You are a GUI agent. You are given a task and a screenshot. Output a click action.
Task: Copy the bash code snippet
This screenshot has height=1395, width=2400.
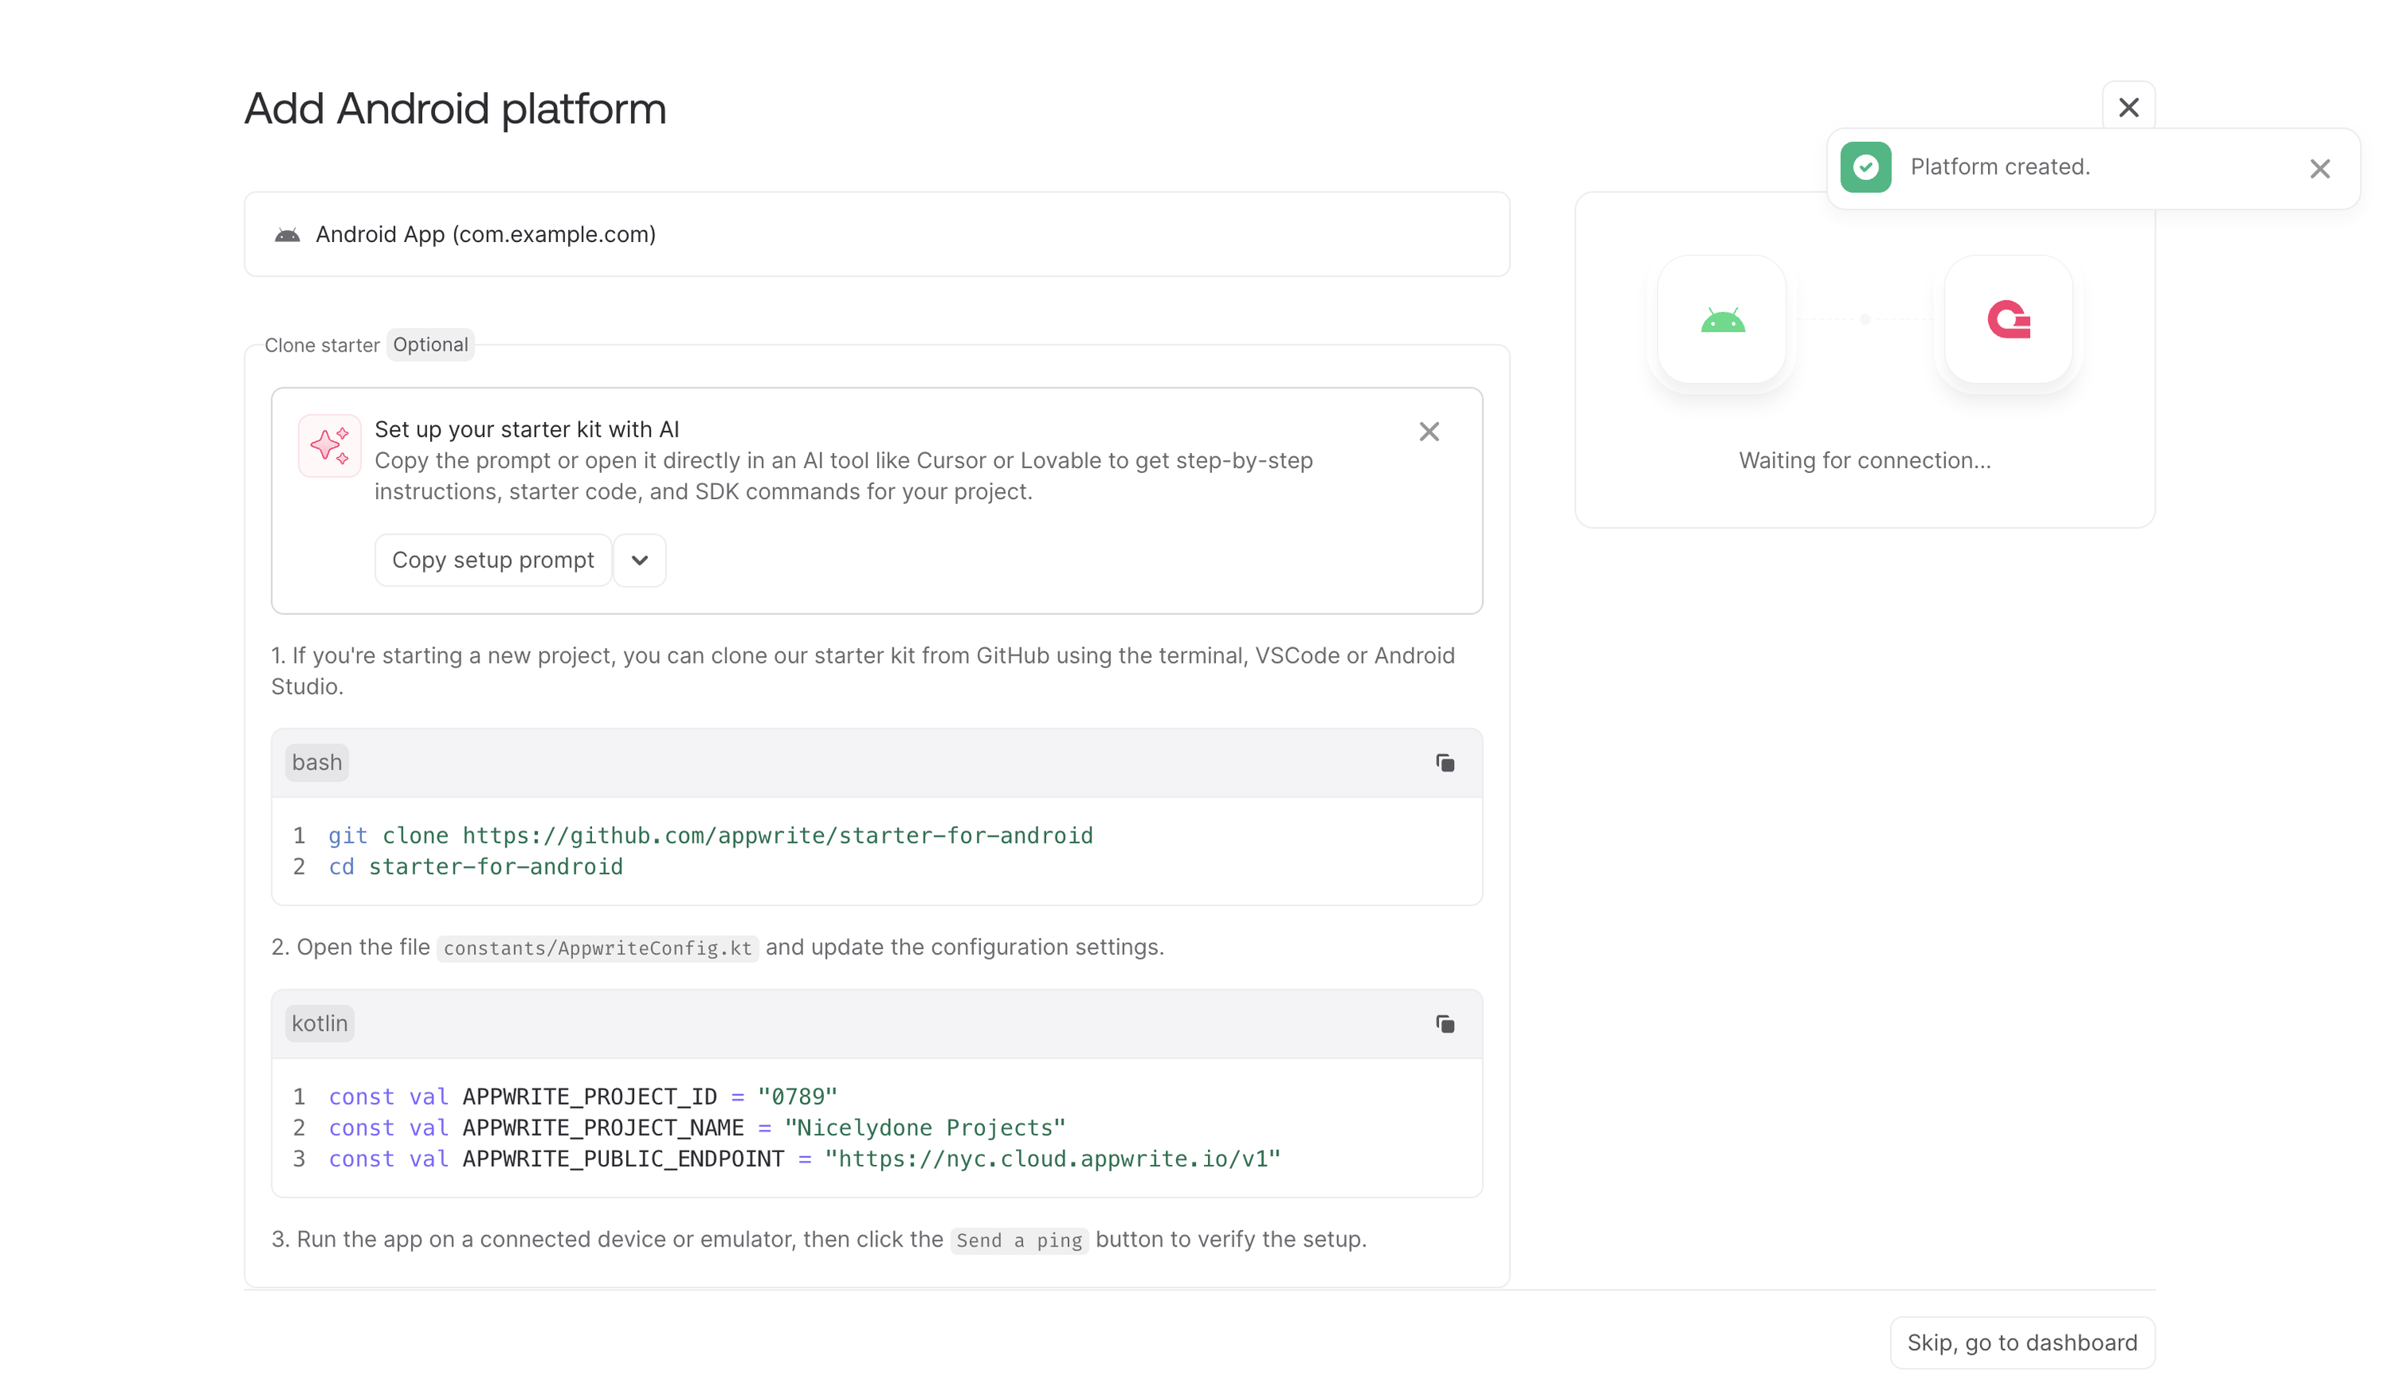pyautogui.click(x=1445, y=763)
